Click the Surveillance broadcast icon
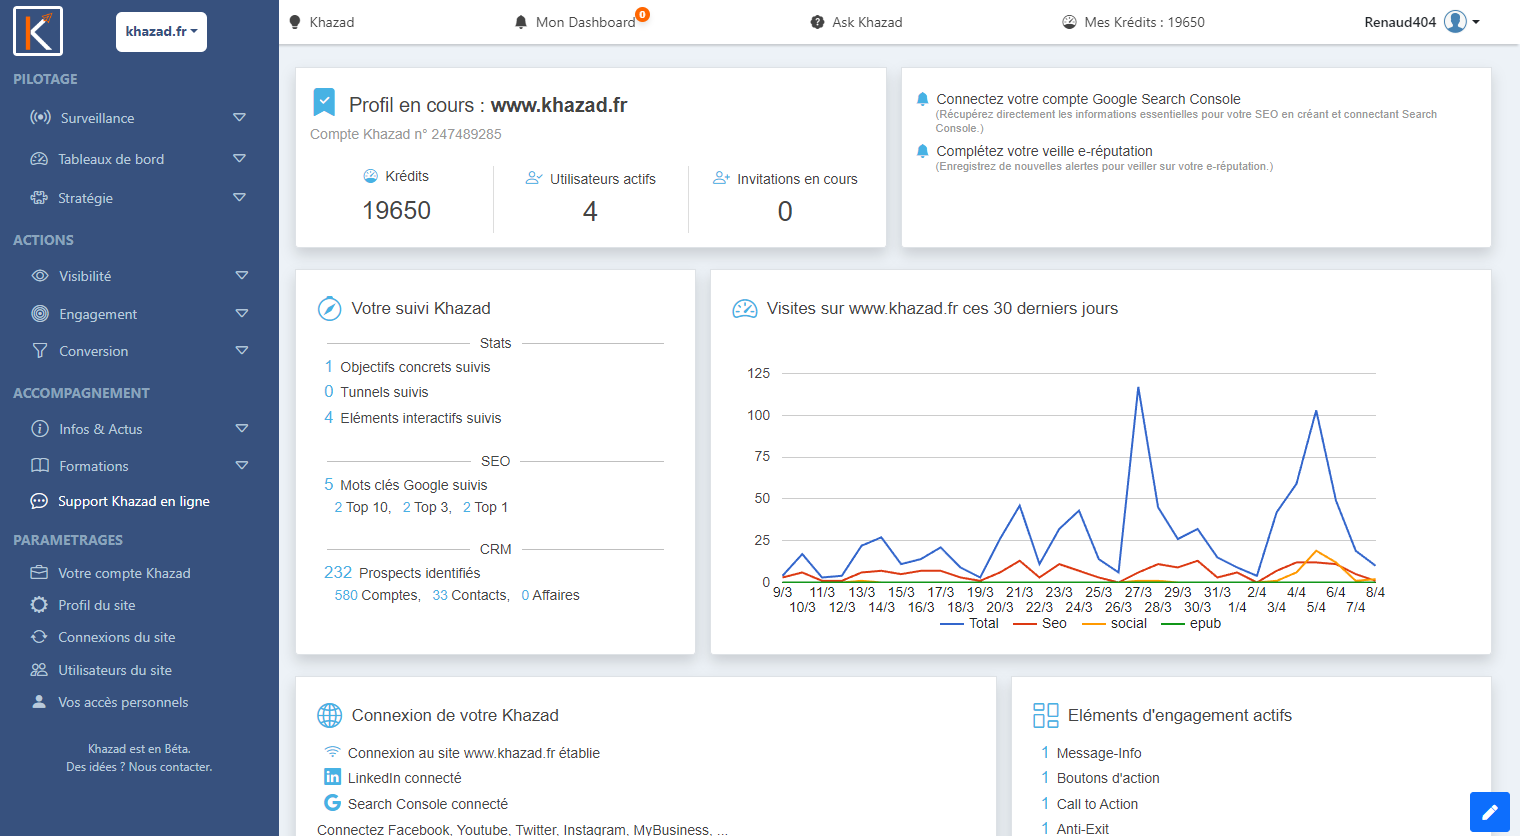 (x=40, y=117)
